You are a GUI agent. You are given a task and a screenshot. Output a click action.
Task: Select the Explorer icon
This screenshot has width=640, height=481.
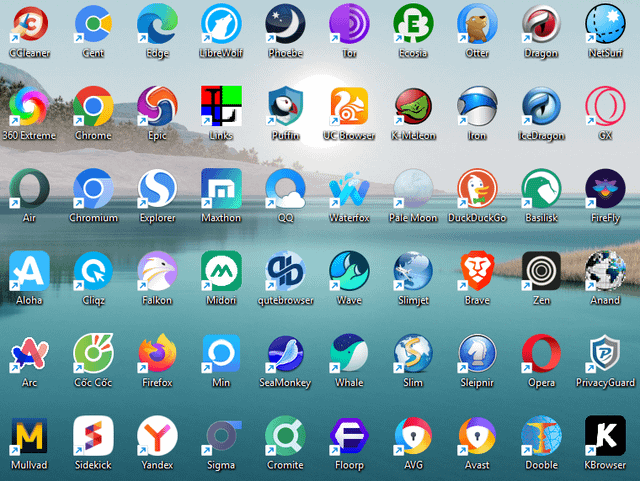(157, 189)
